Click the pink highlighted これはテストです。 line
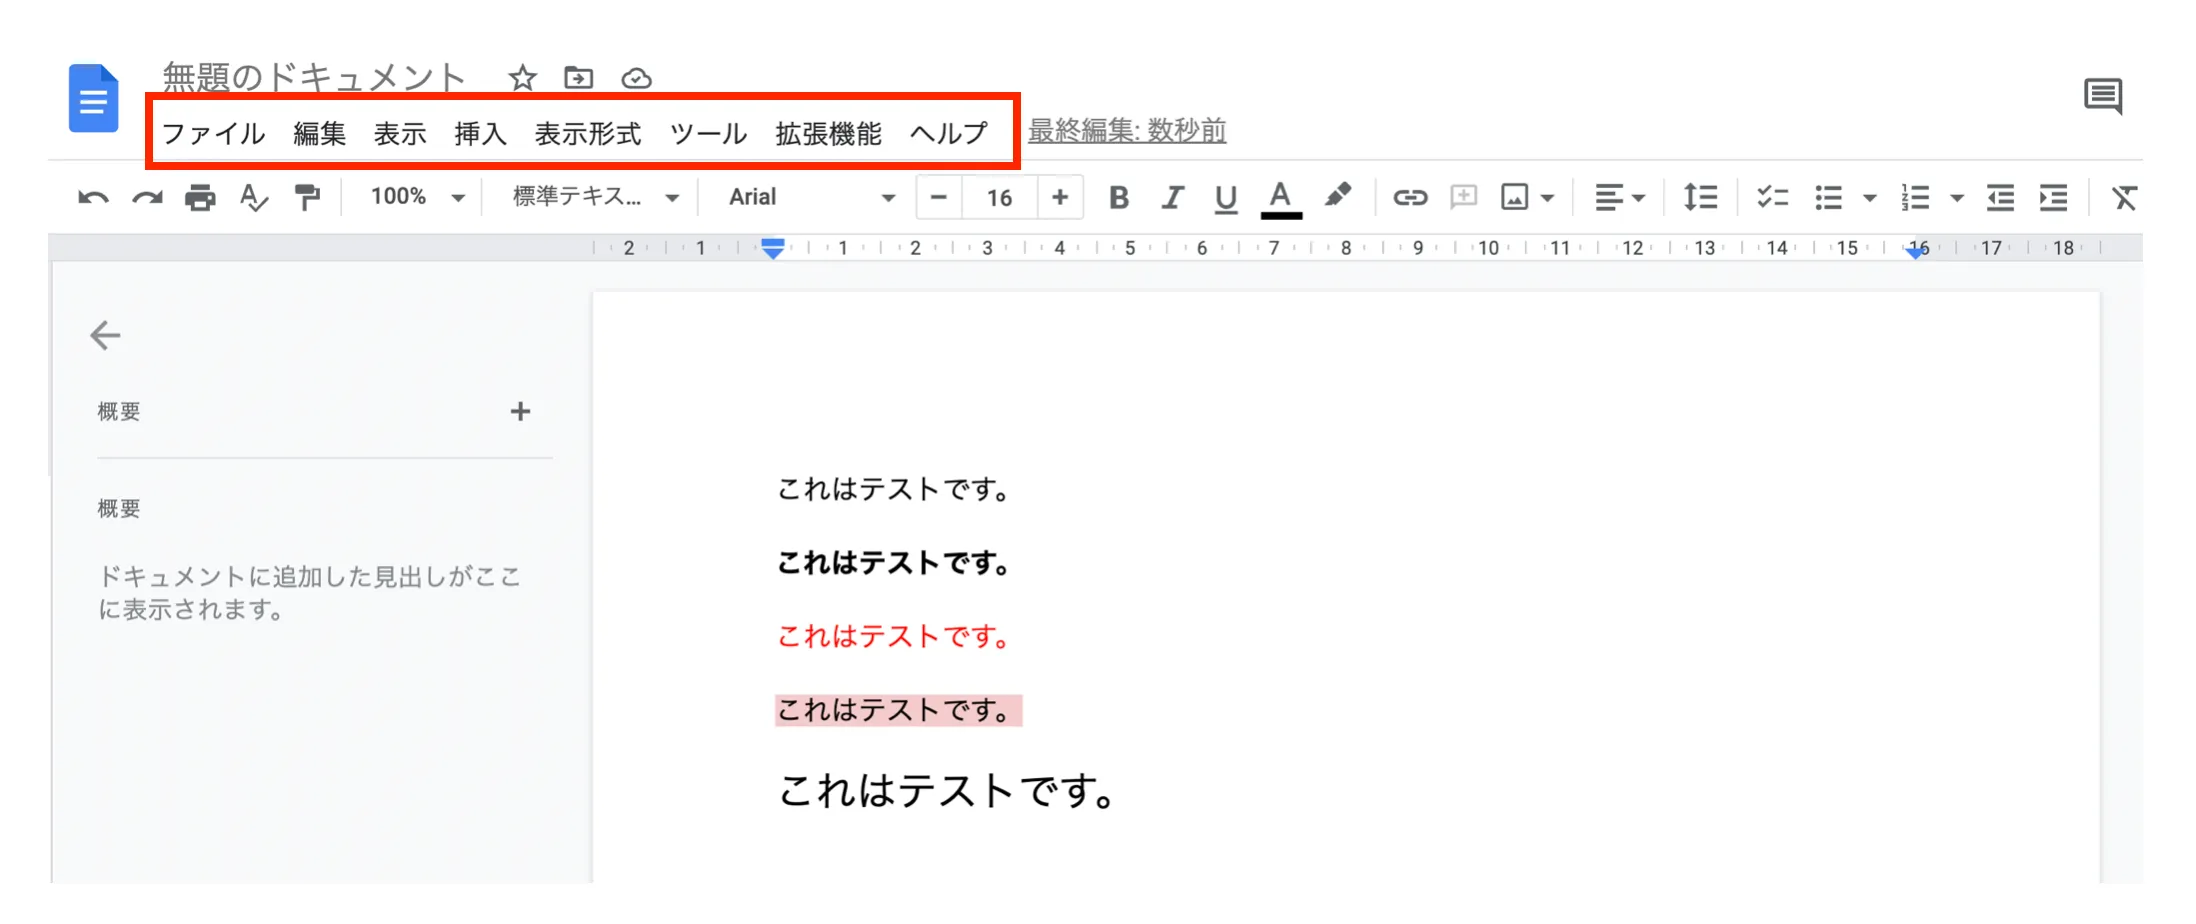This screenshot has width=2196, height=924. [x=898, y=710]
